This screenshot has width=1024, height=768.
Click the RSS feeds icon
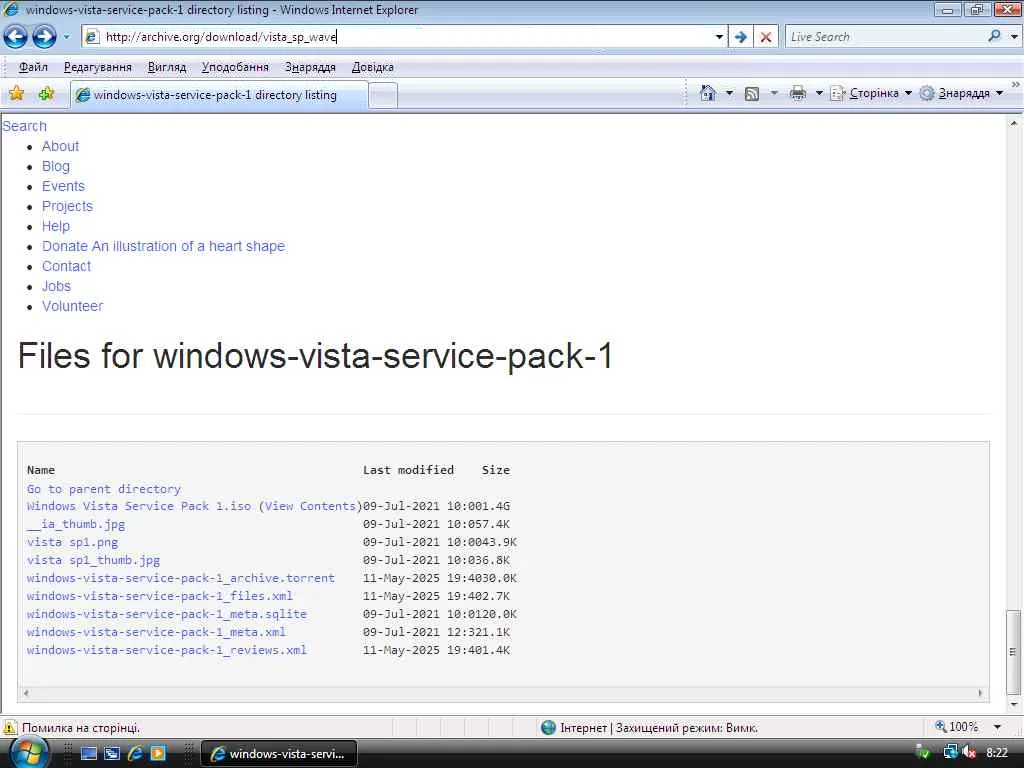(752, 94)
